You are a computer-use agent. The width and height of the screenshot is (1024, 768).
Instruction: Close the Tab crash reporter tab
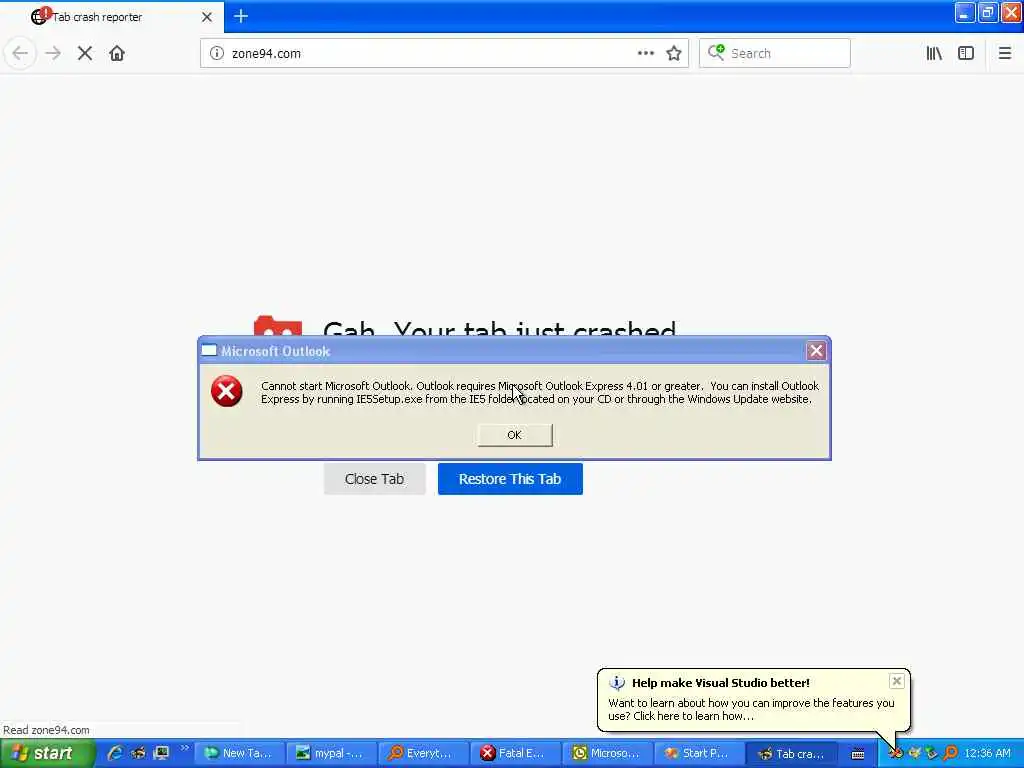[x=207, y=17]
